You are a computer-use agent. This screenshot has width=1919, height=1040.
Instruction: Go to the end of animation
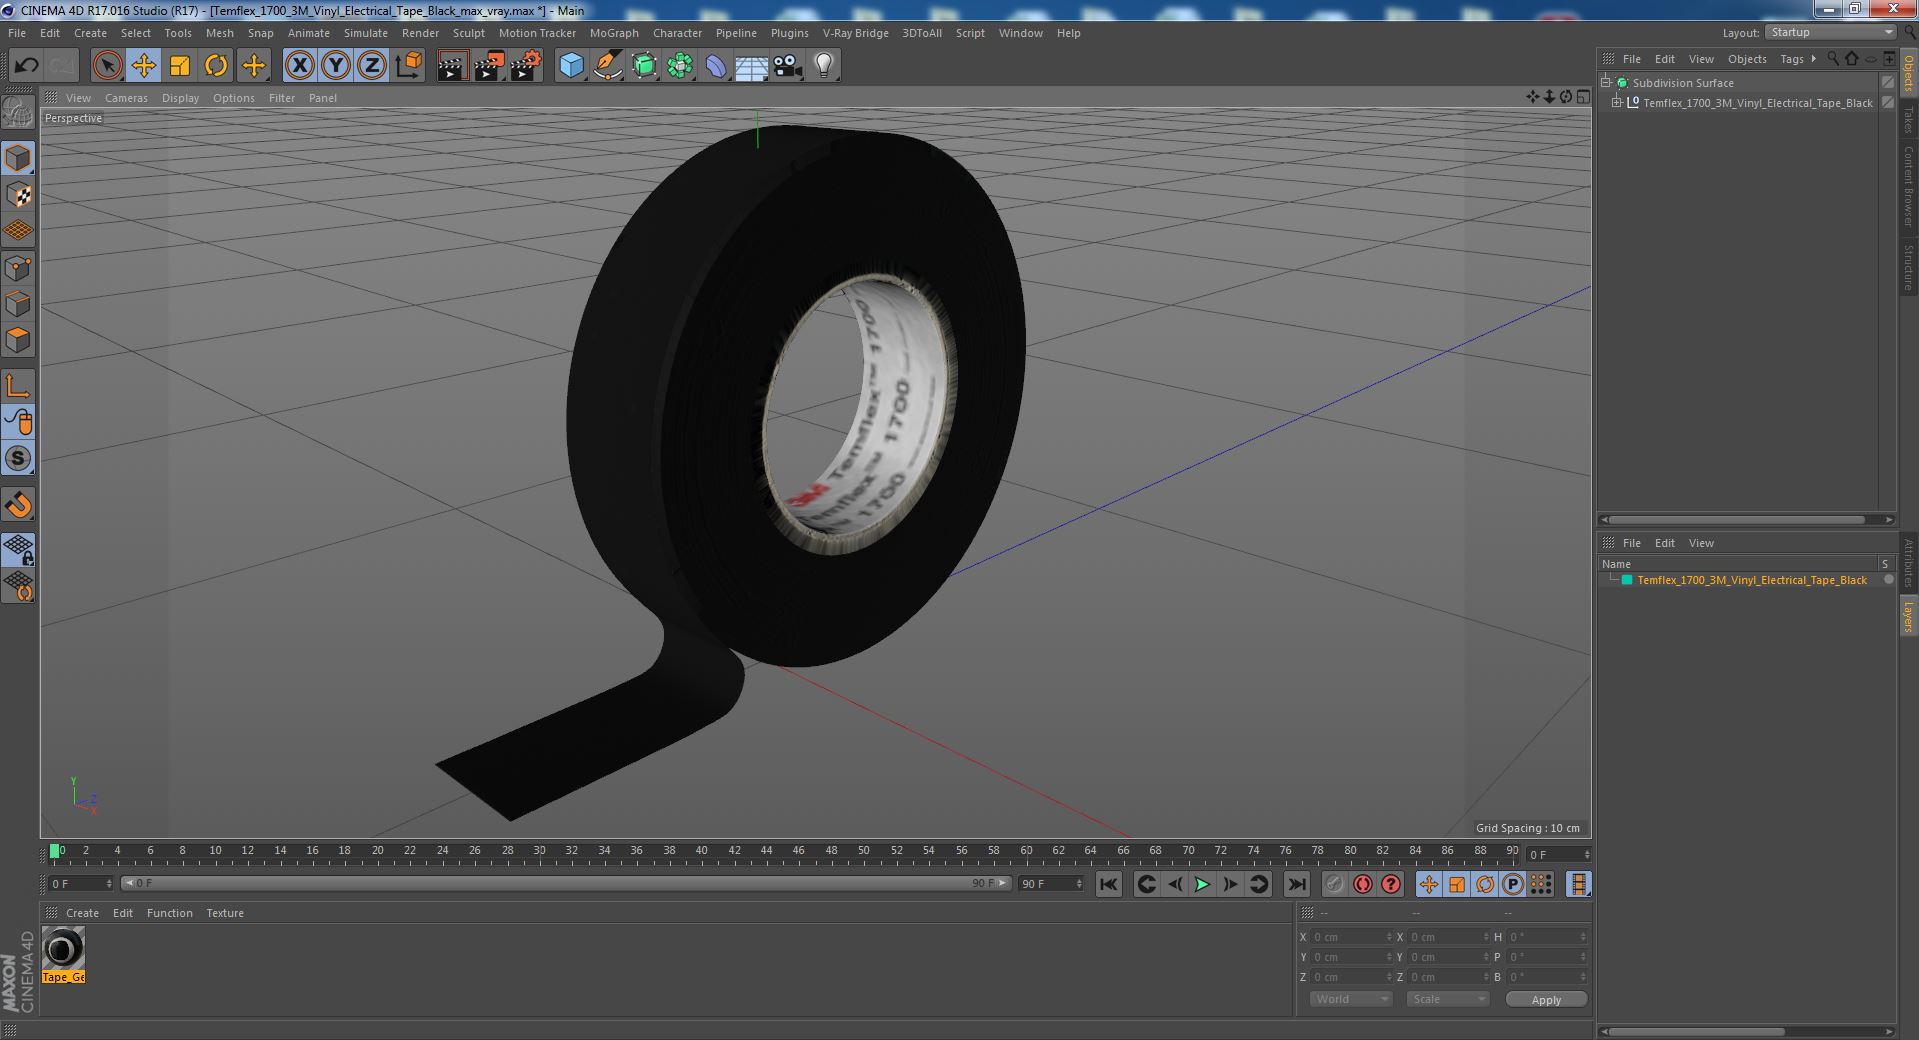pyautogui.click(x=1296, y=884)
